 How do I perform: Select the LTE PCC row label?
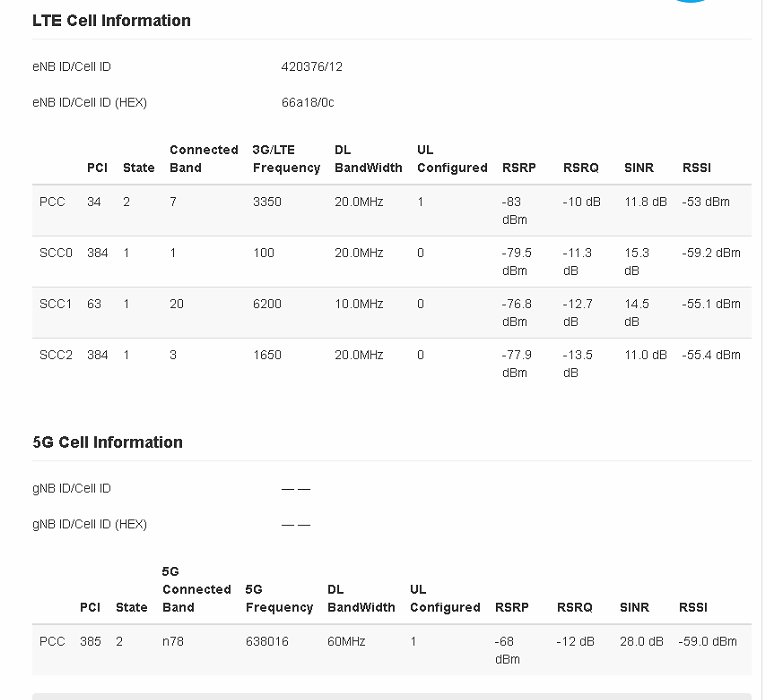(52, 202)
